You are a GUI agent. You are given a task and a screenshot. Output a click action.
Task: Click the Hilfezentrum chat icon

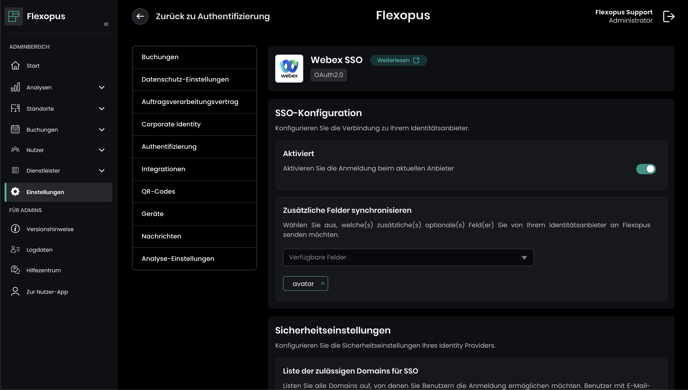pyautogui.click(x=15, y=270)
